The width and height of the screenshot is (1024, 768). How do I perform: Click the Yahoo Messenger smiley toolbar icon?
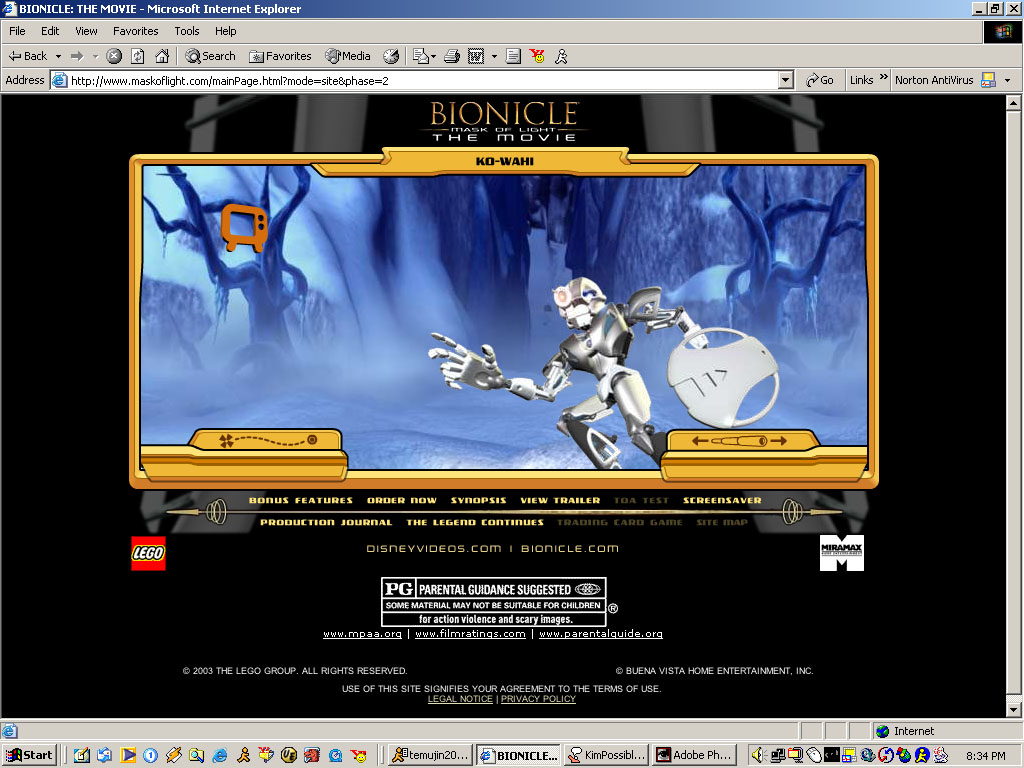point(537,56)
